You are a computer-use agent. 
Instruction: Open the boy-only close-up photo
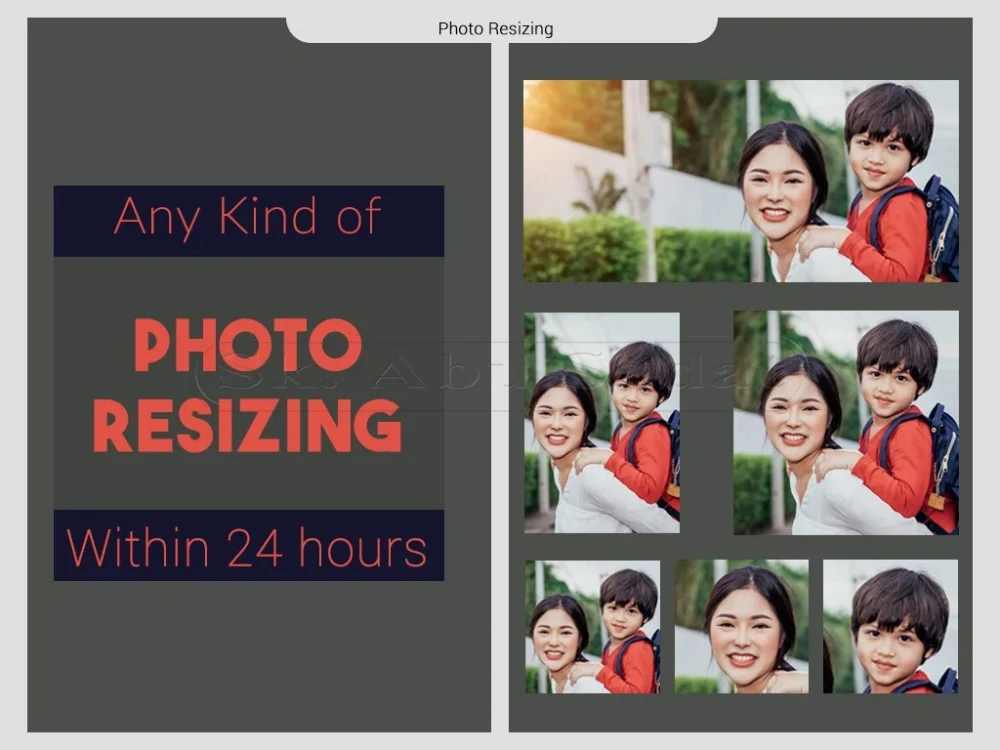click(x=890, y=626)
